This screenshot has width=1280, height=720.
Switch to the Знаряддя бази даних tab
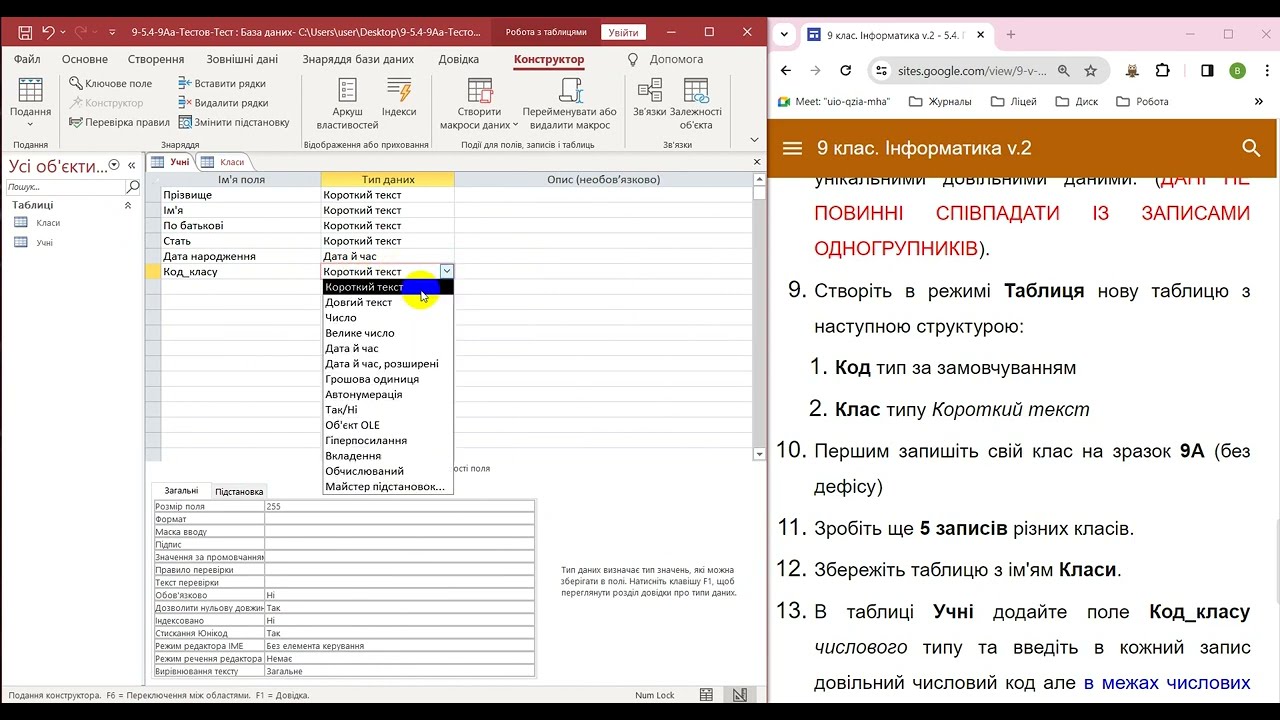tap(358, 59)
